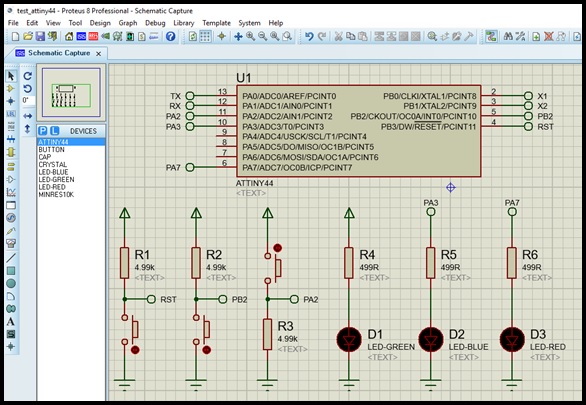Select the 2D text 'A' tool
Image resolution: width=586 pixels, height=405 pixels.
(x=11, y=321)
